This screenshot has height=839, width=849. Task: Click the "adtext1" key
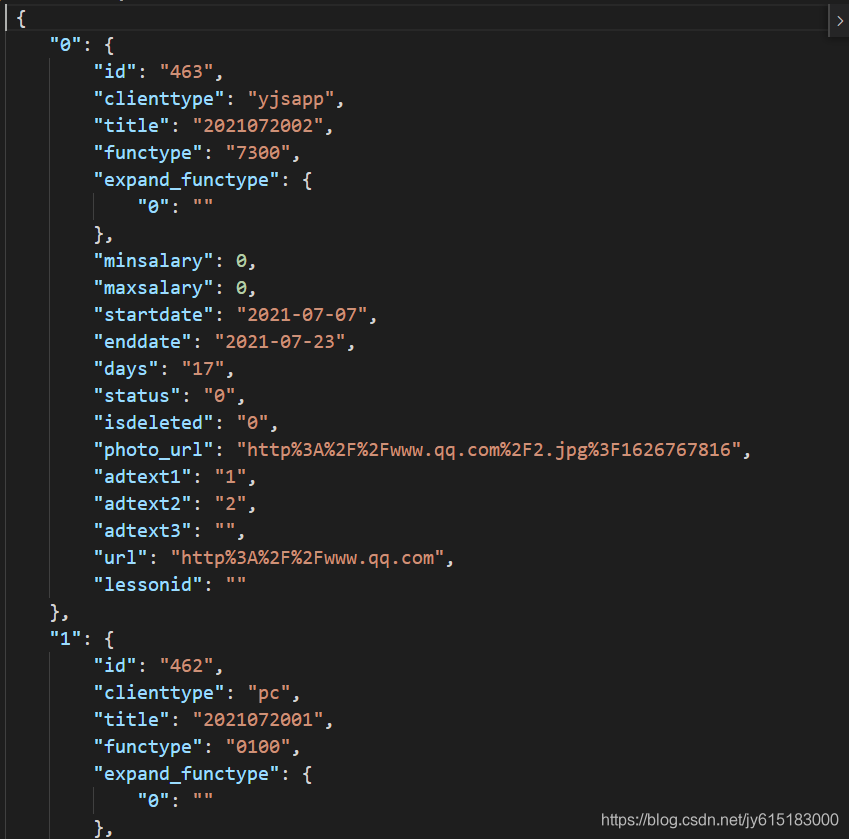pyautogui.click(x=142, y=477)
